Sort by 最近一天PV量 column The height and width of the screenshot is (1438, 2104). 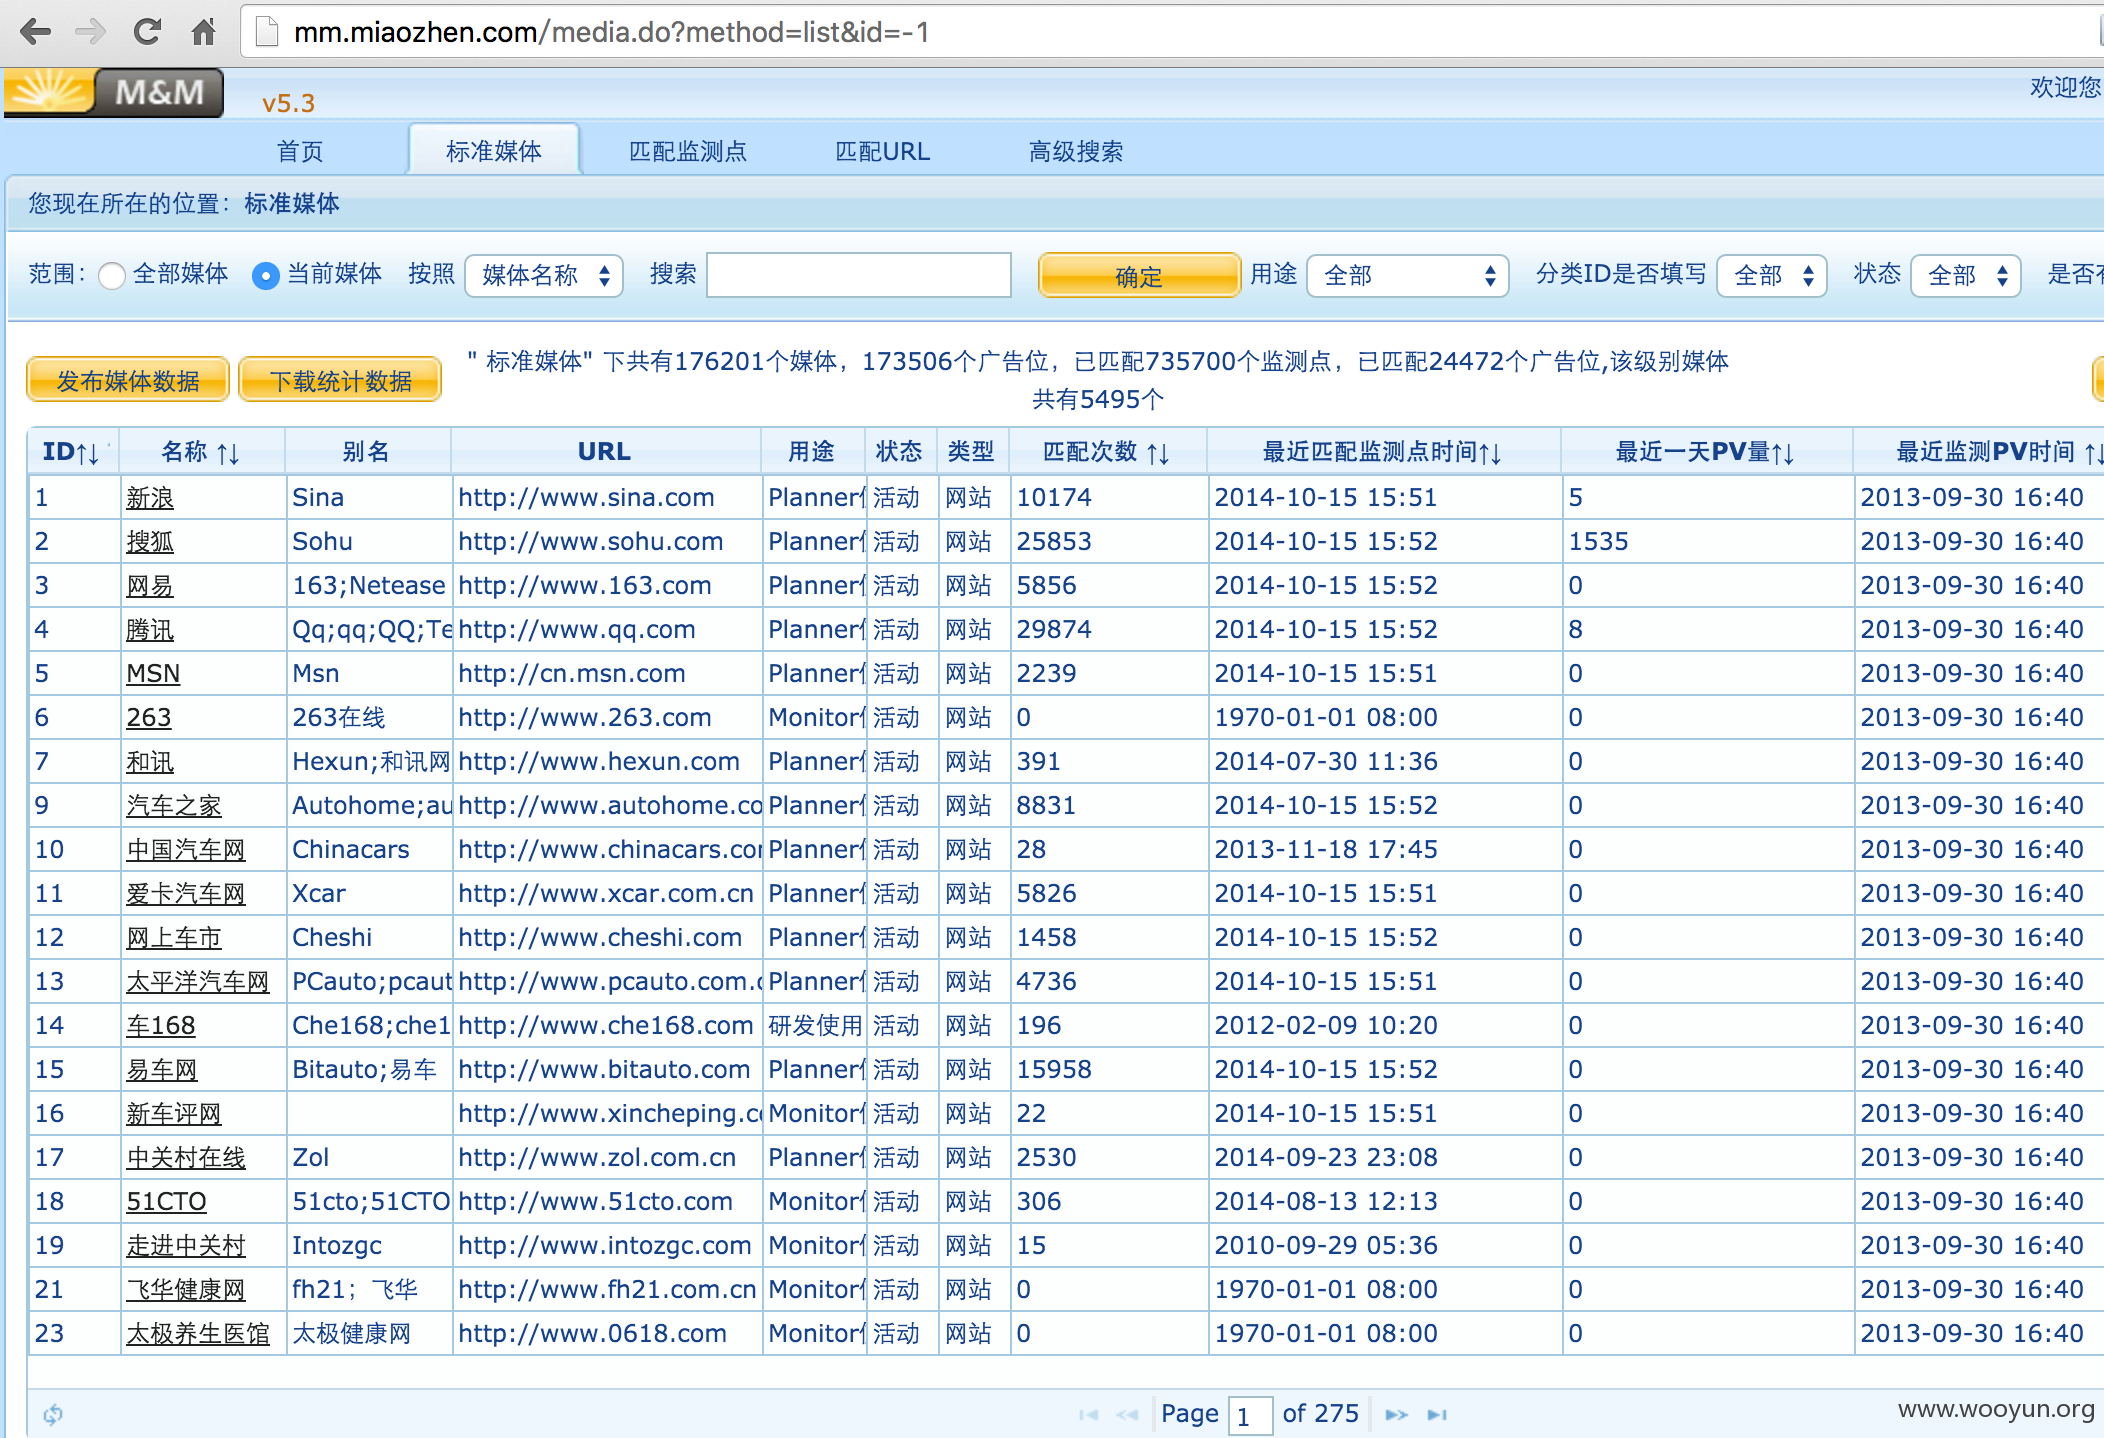[1706, 452]
